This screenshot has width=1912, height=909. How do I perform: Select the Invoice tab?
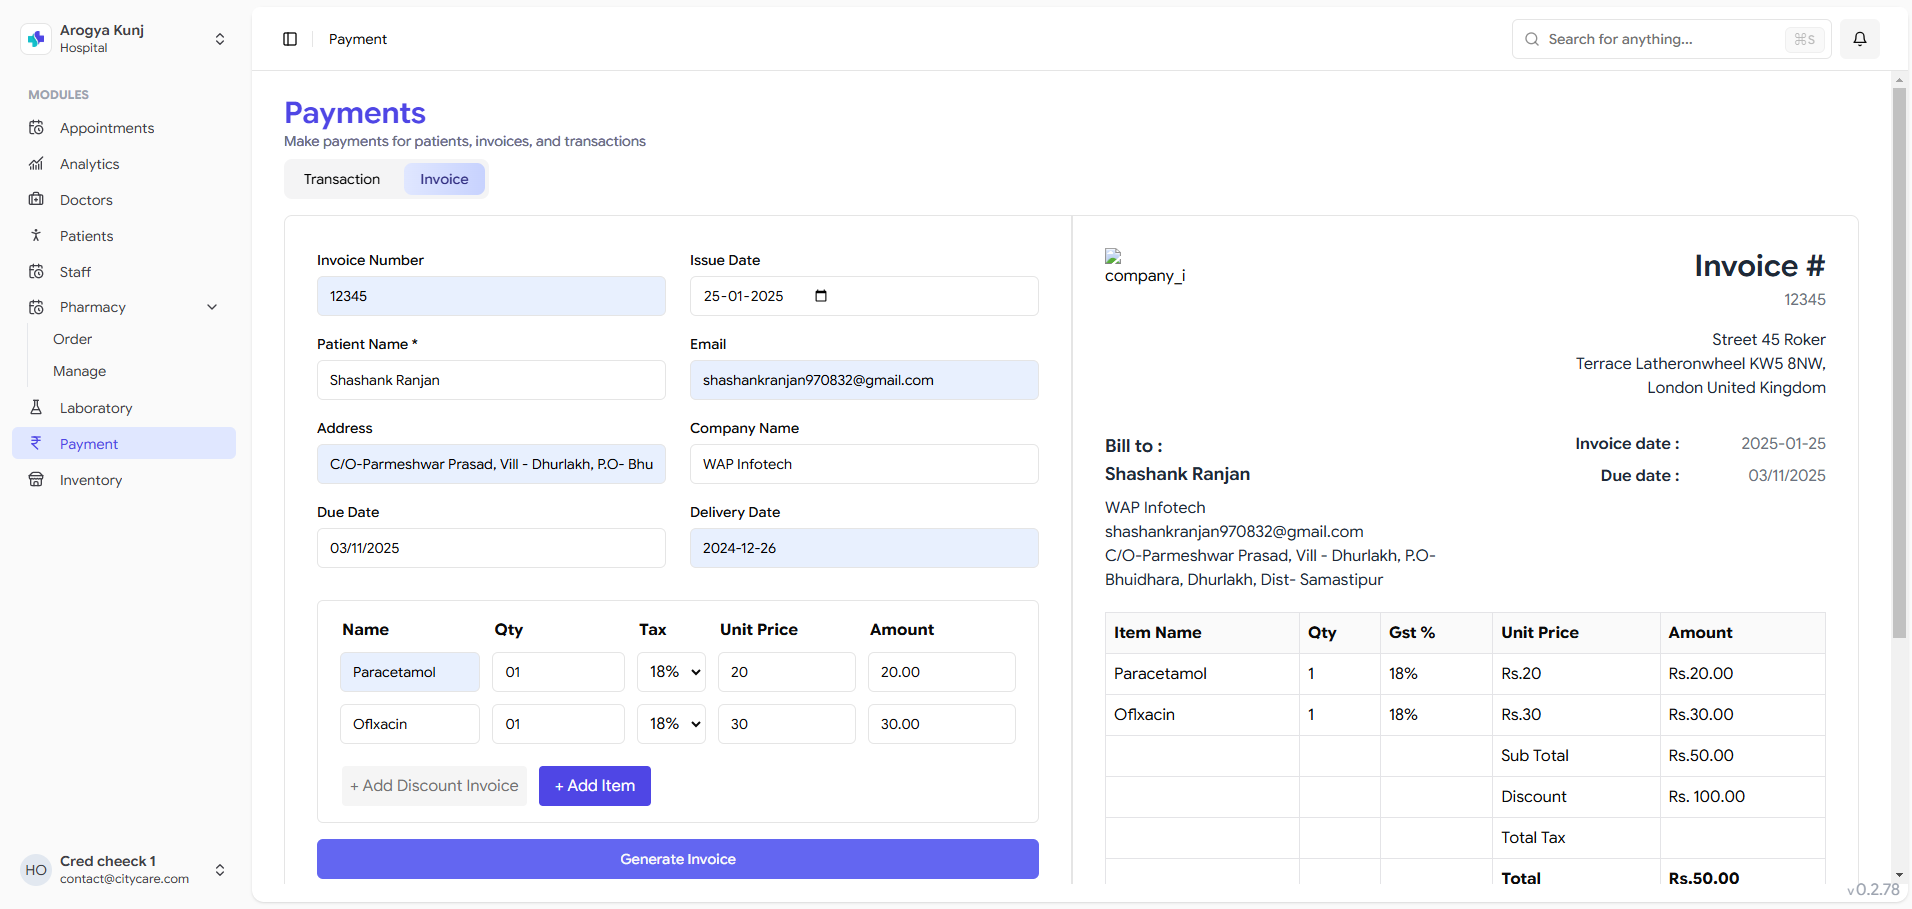point(444,179)
